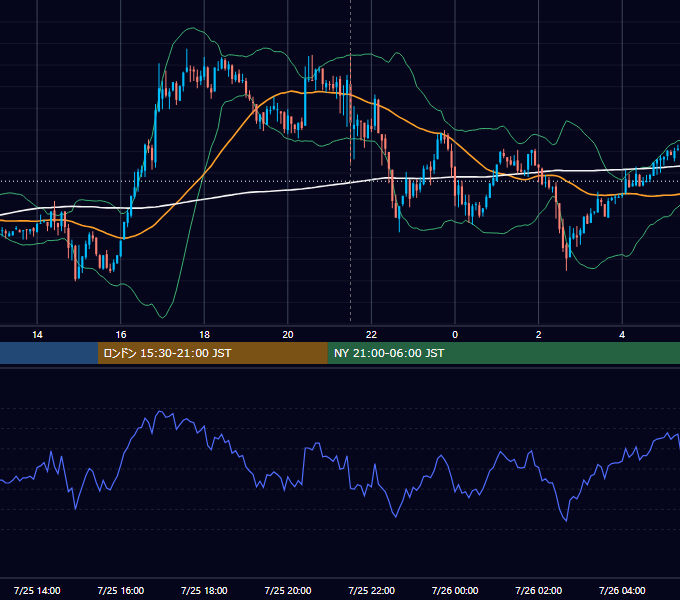This screenshot has height=600, width=680.
Task: Click hour label 0 on upper axis
Action: pos(455,335)
